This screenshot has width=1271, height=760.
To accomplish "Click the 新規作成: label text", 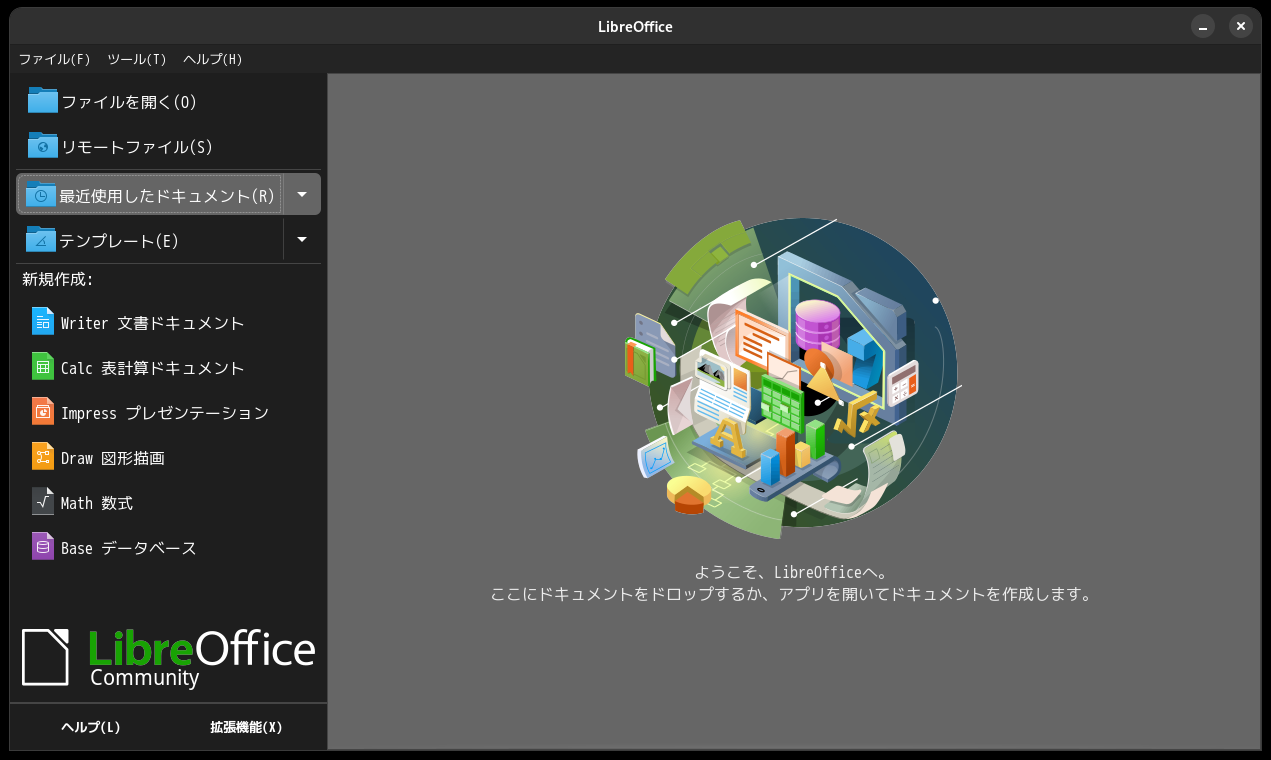I will tap(58, 279).
